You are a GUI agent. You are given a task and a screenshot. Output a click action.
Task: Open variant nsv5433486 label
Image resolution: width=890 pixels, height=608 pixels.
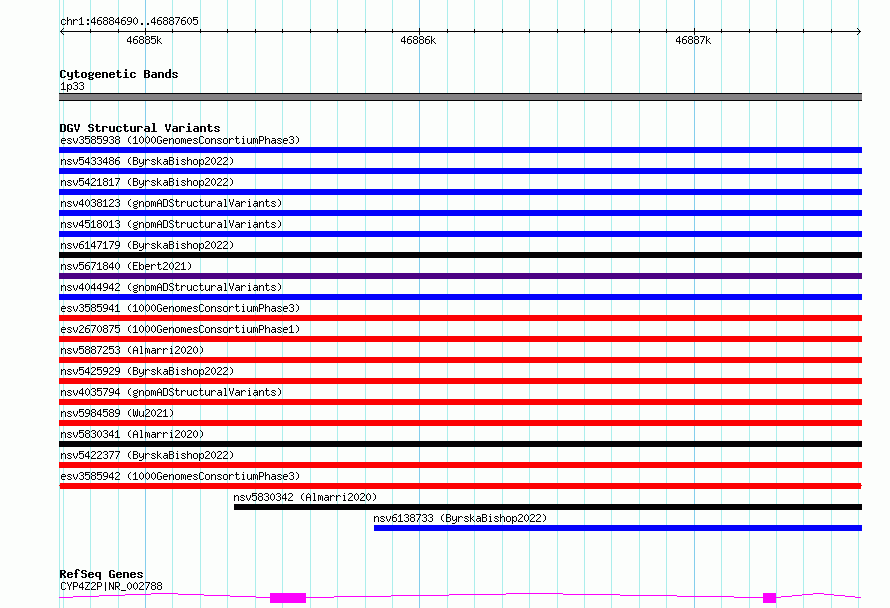tap(147, 161)
